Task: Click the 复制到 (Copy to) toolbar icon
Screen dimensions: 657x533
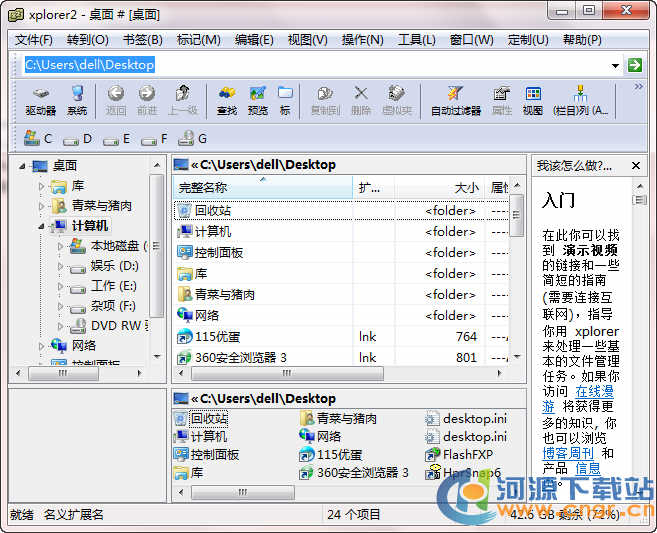Action: pyautogui.click(x=325, y=101)
